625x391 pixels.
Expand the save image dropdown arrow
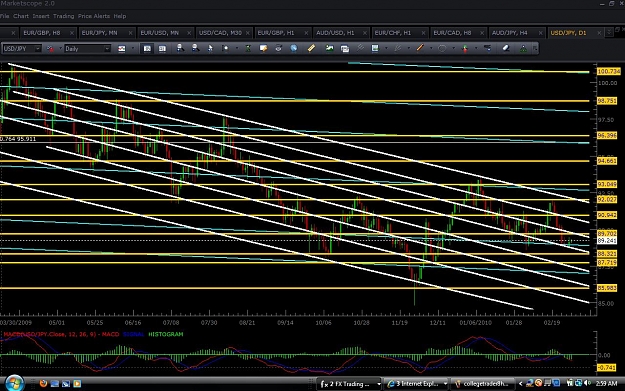click(x=386, y=49)
